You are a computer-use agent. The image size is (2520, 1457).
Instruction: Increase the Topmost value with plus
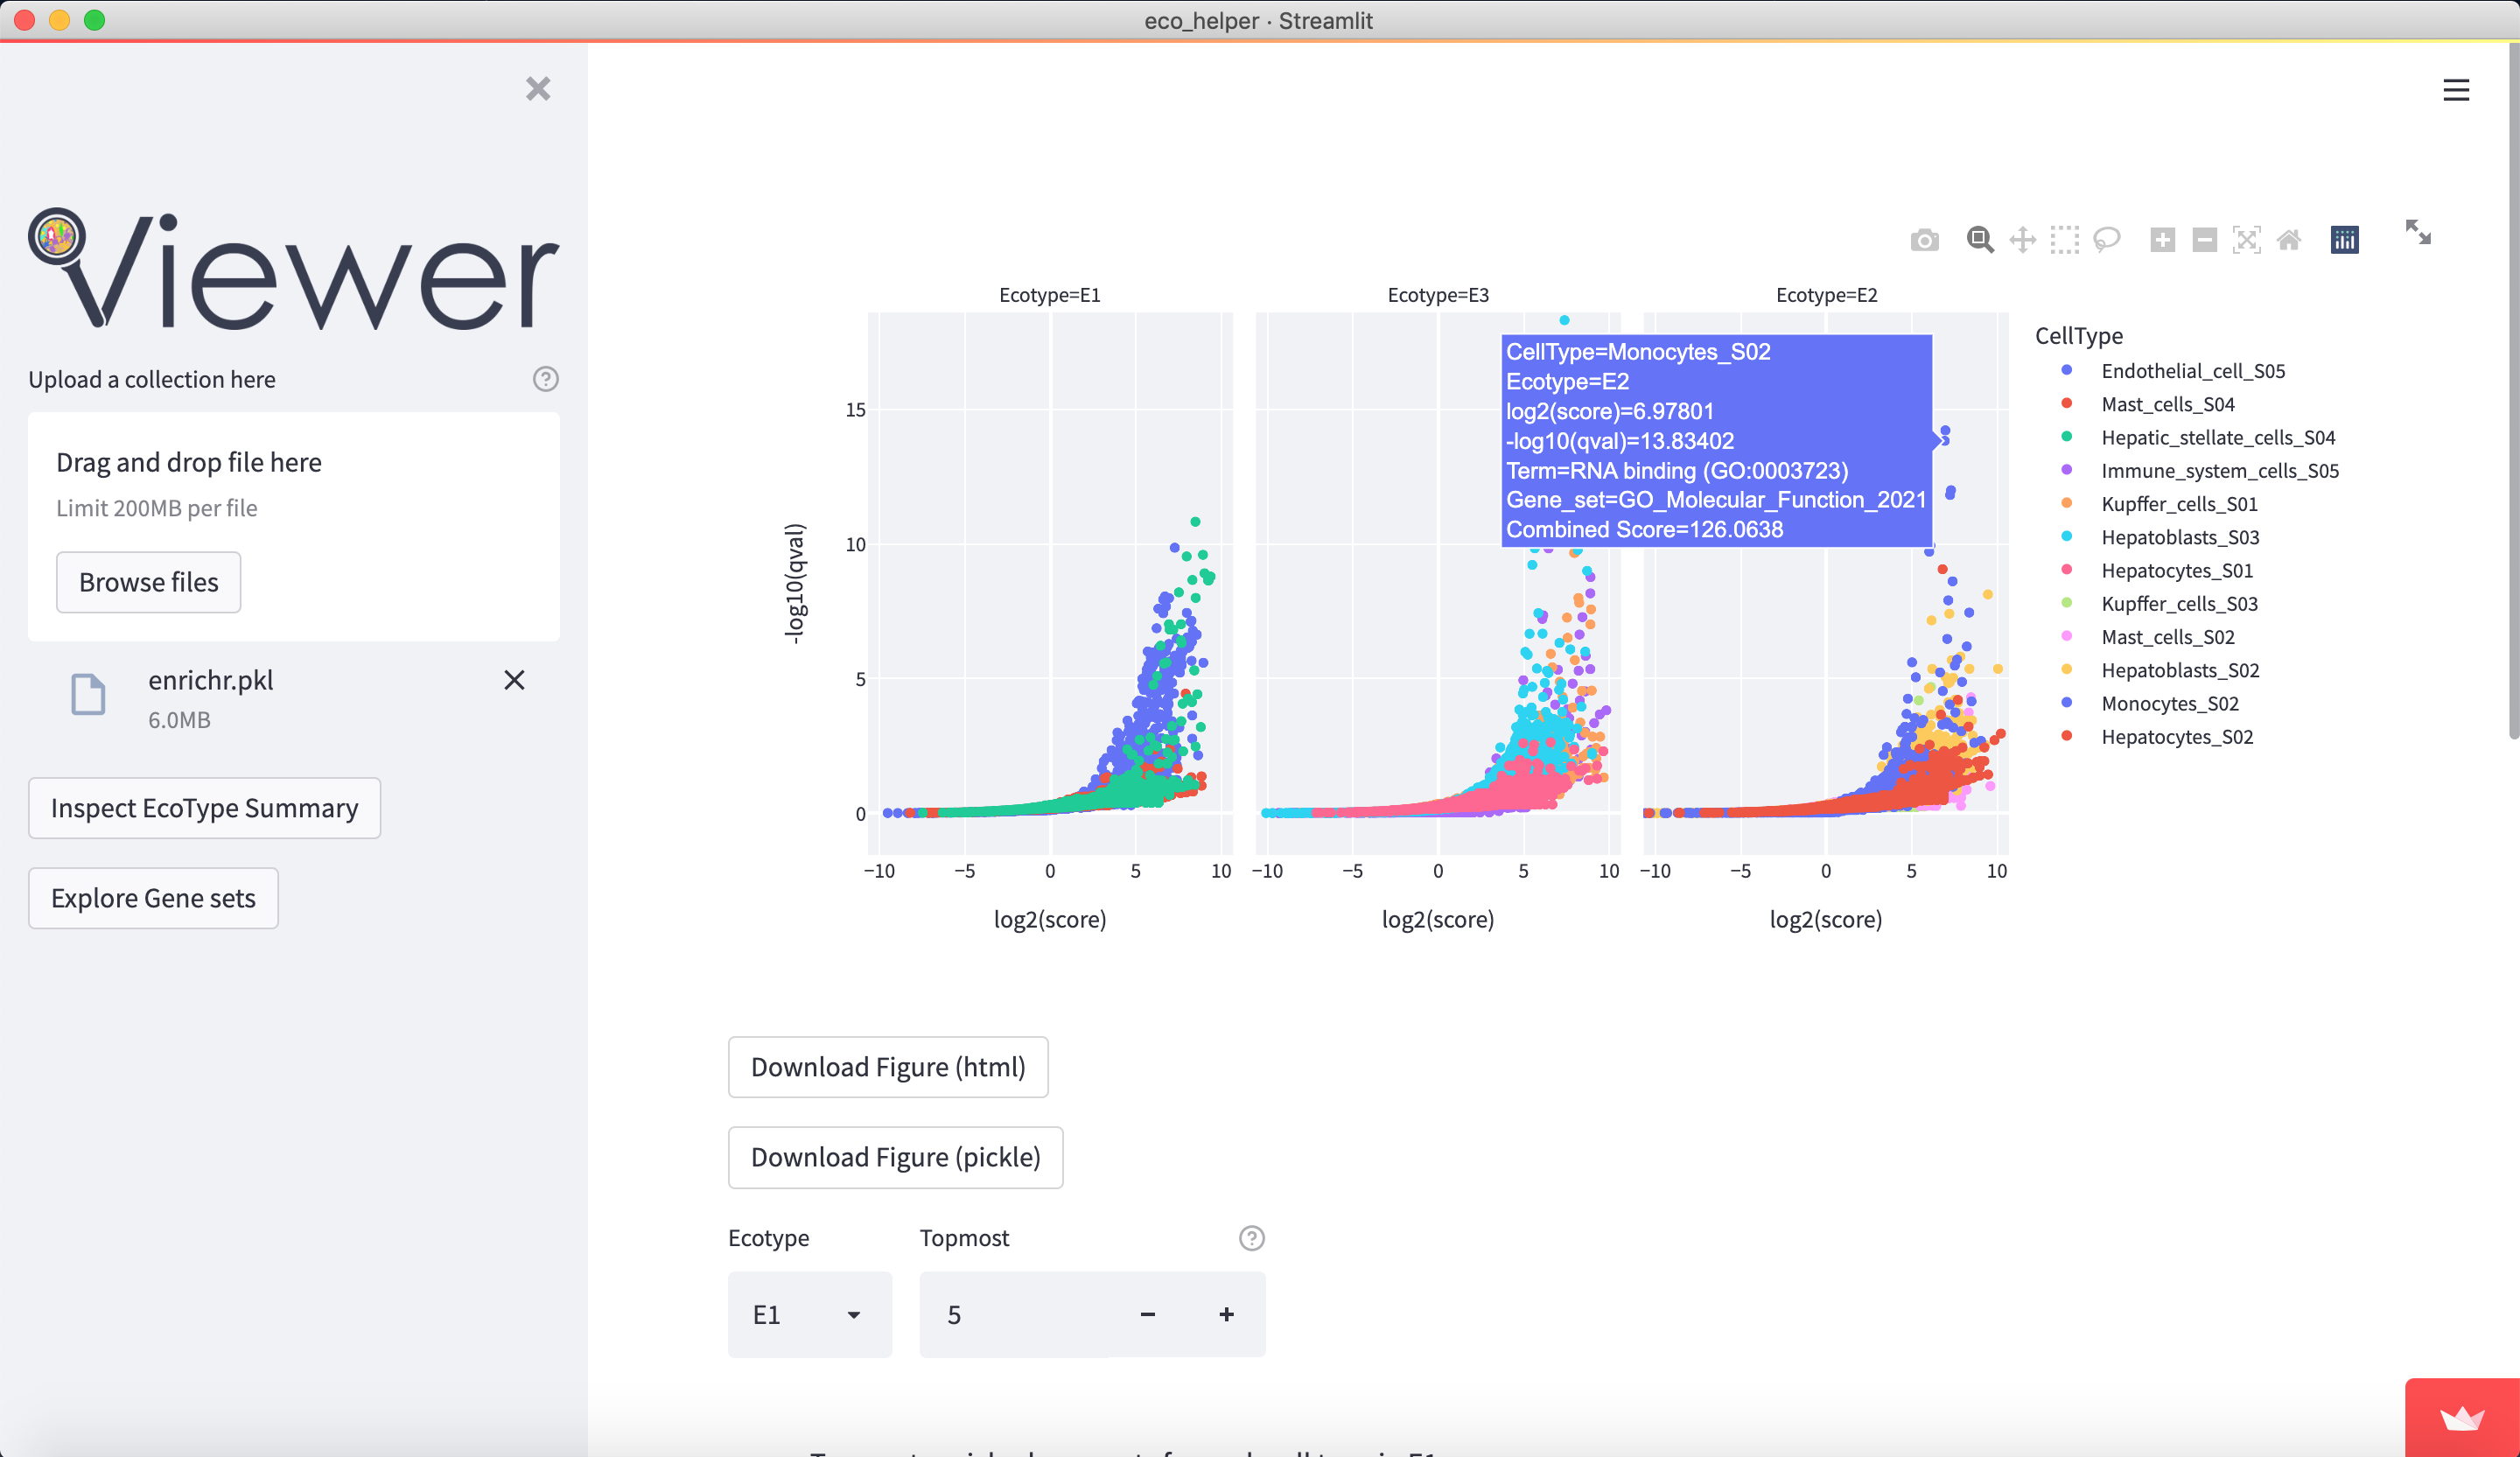coord(1226,1314)
